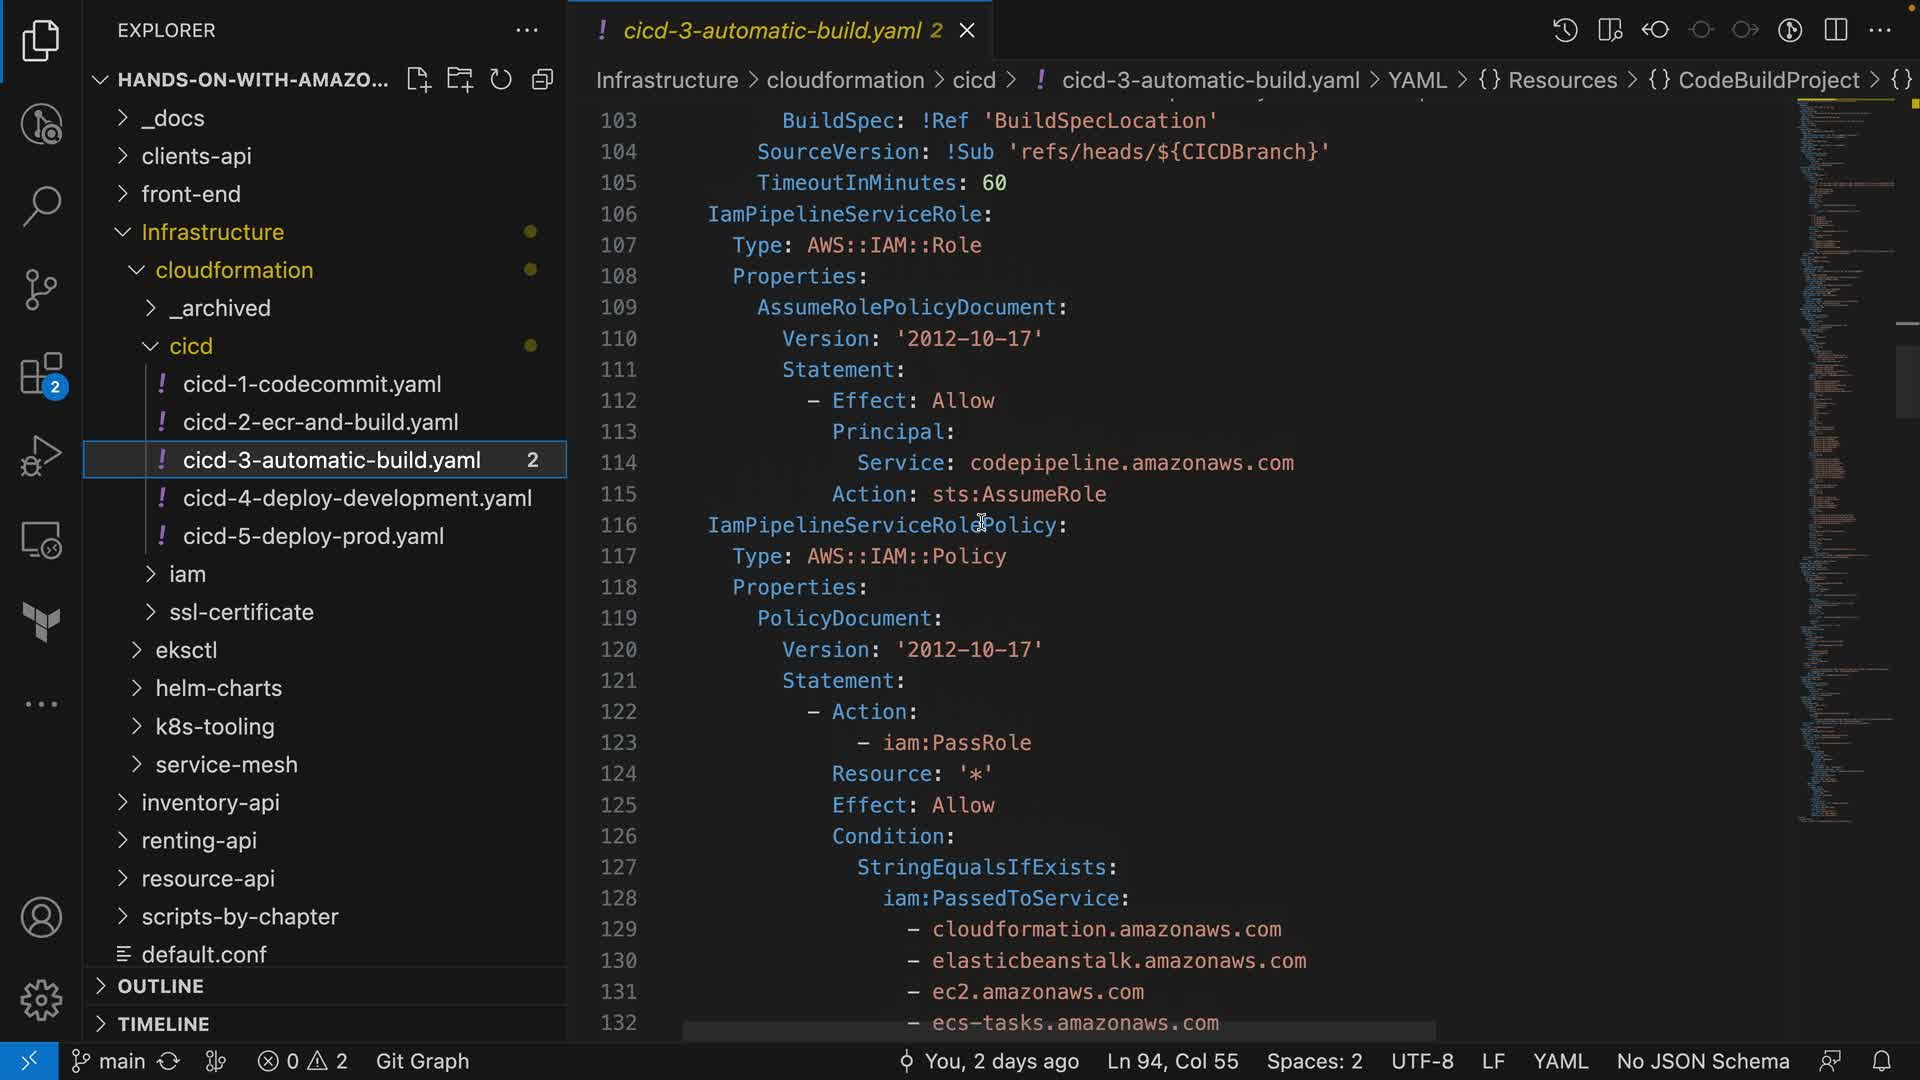Split the editor to the right
This screenshot has width=1920, height=1080.
click(x=1835, y=30)
